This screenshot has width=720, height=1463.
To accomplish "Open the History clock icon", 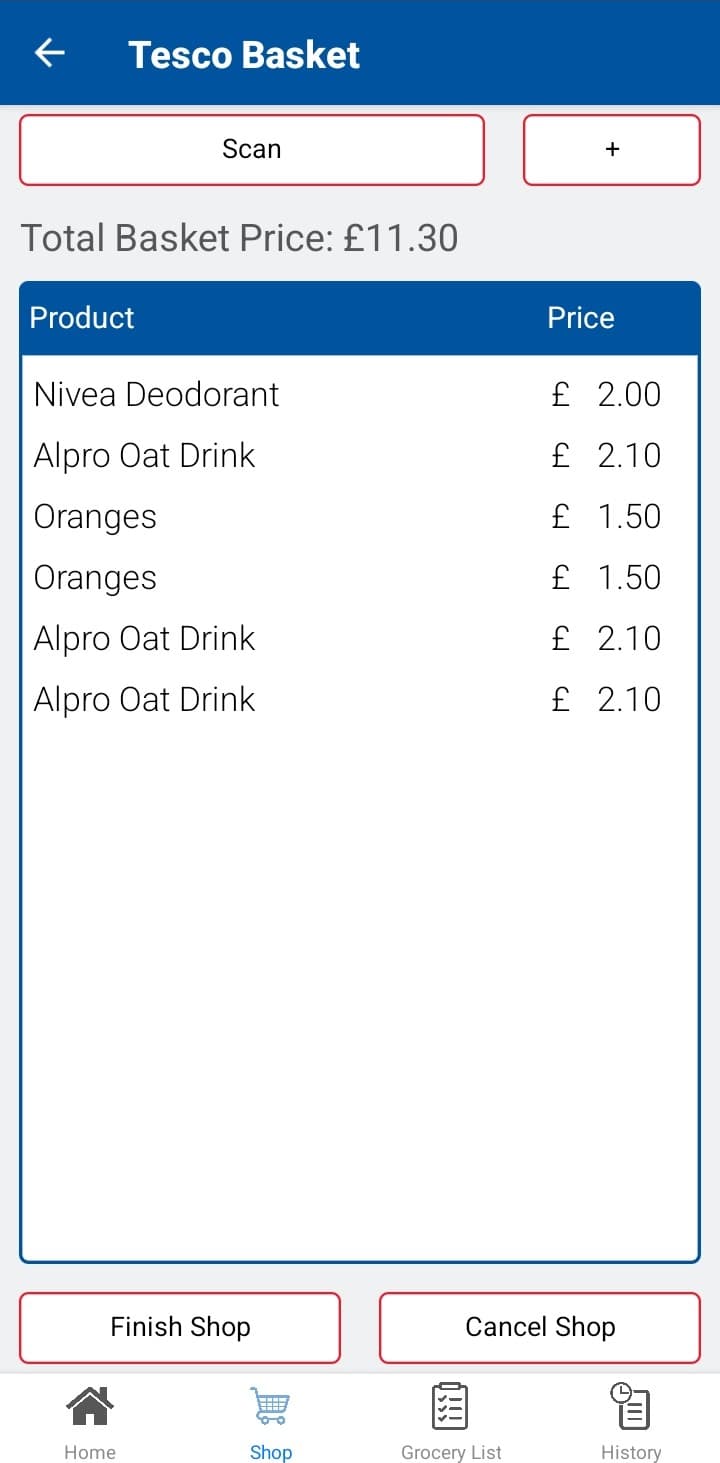I will point(630,1406).
